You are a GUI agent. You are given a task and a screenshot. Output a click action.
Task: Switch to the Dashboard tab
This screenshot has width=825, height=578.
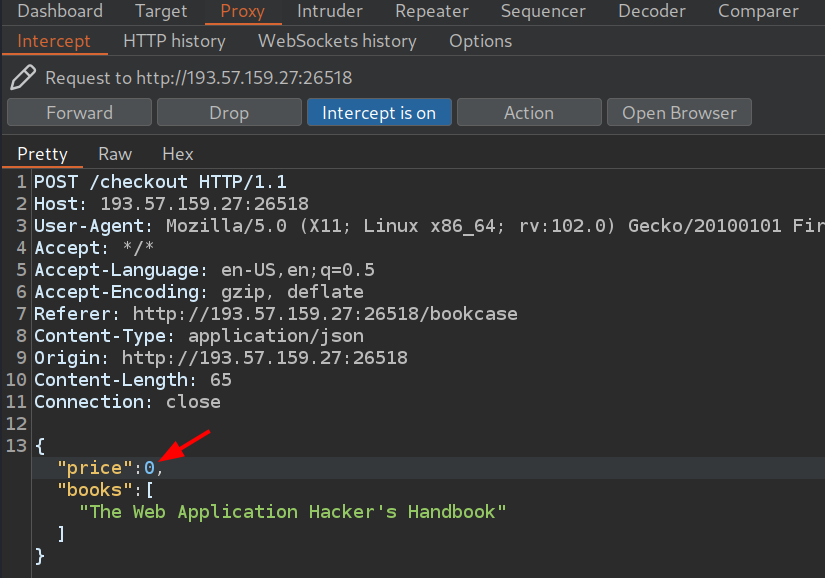[x=60, y=12]
